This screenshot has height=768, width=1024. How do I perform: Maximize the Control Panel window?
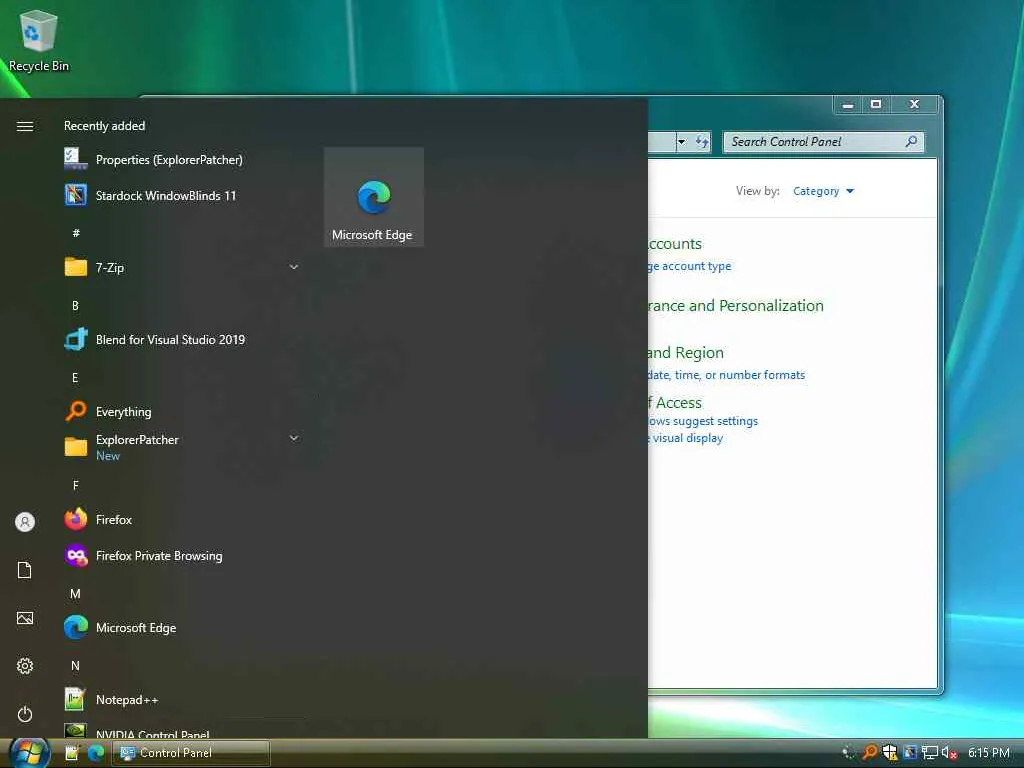tap(876, 104)
